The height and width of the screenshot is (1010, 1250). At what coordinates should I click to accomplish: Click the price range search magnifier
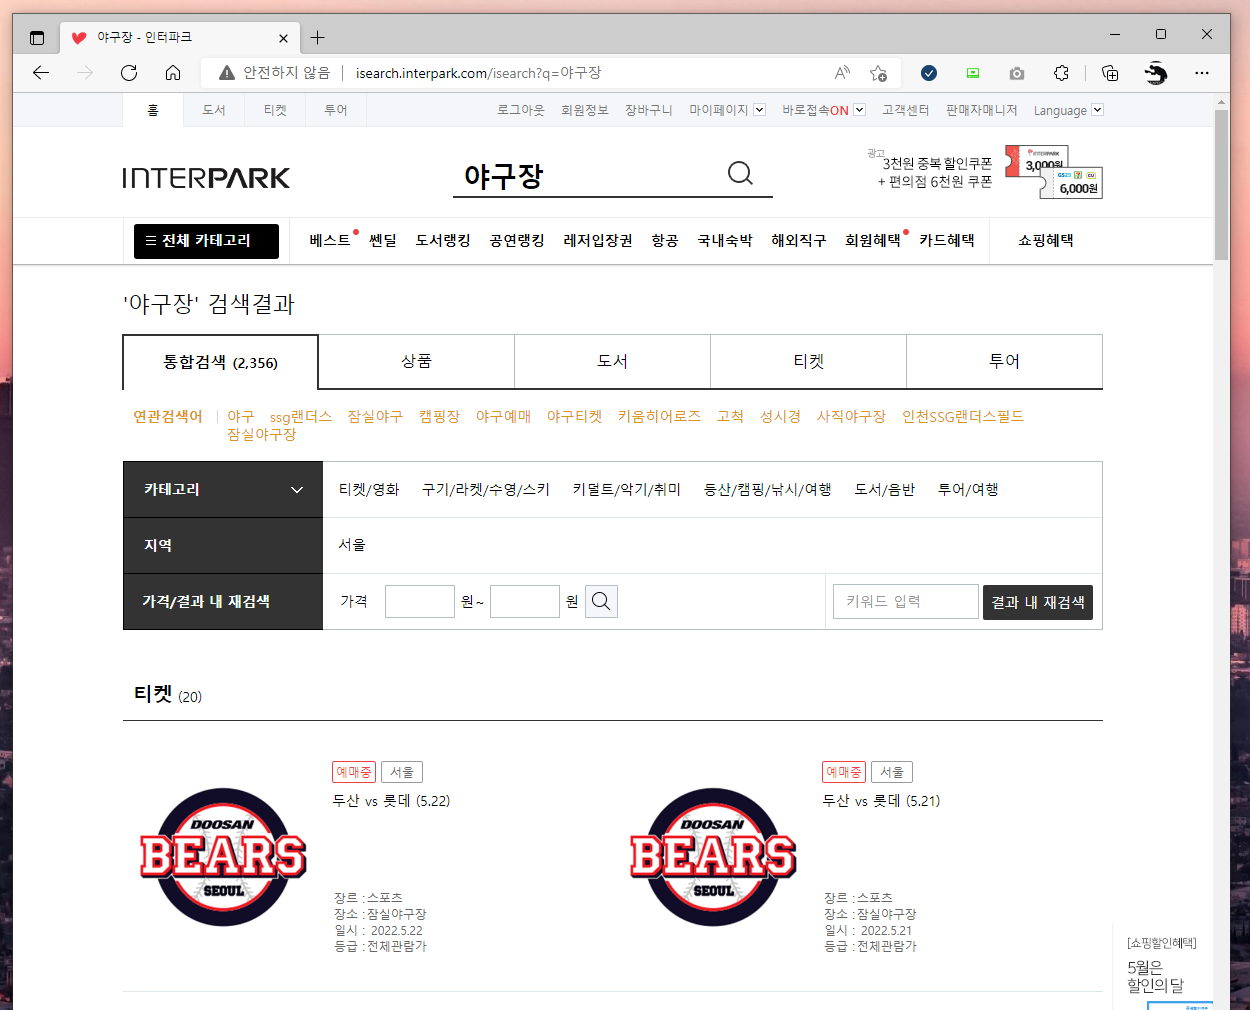click(601, 601)
